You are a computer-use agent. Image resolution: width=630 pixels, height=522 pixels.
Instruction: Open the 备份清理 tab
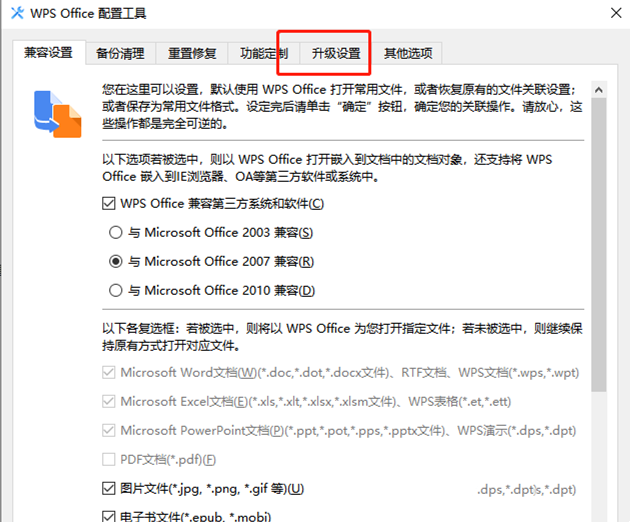pos(120,53)
